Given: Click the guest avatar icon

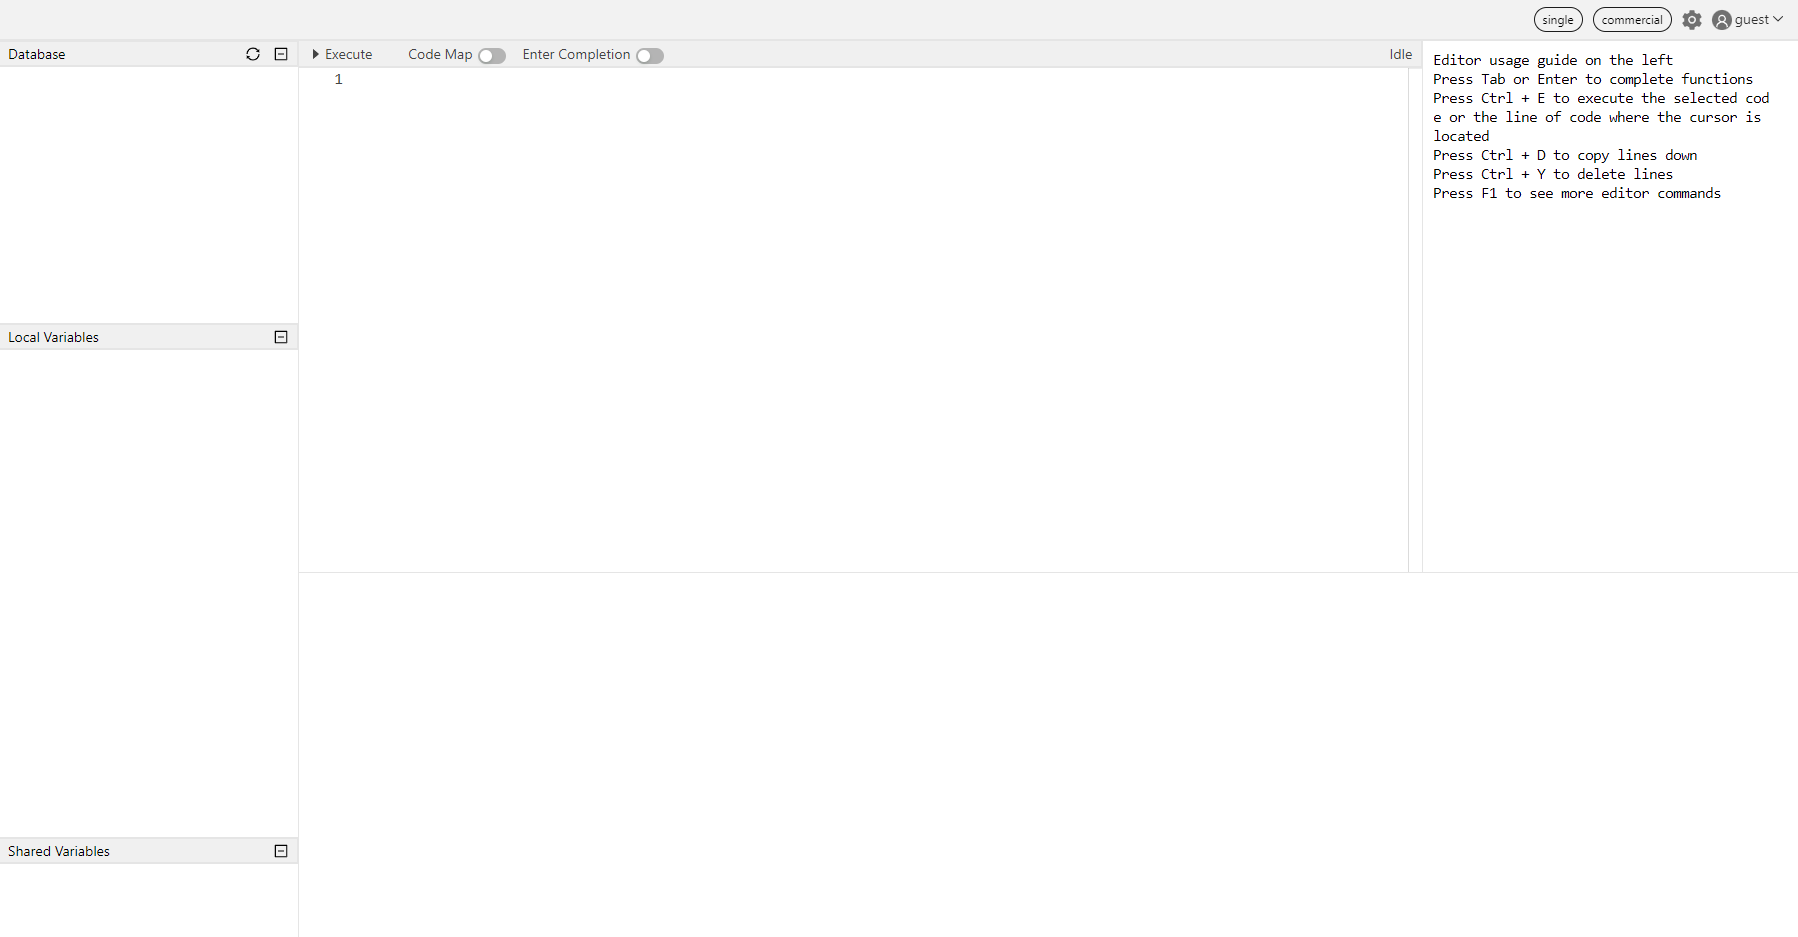Looking at the screenshot, I should 1721,19.
